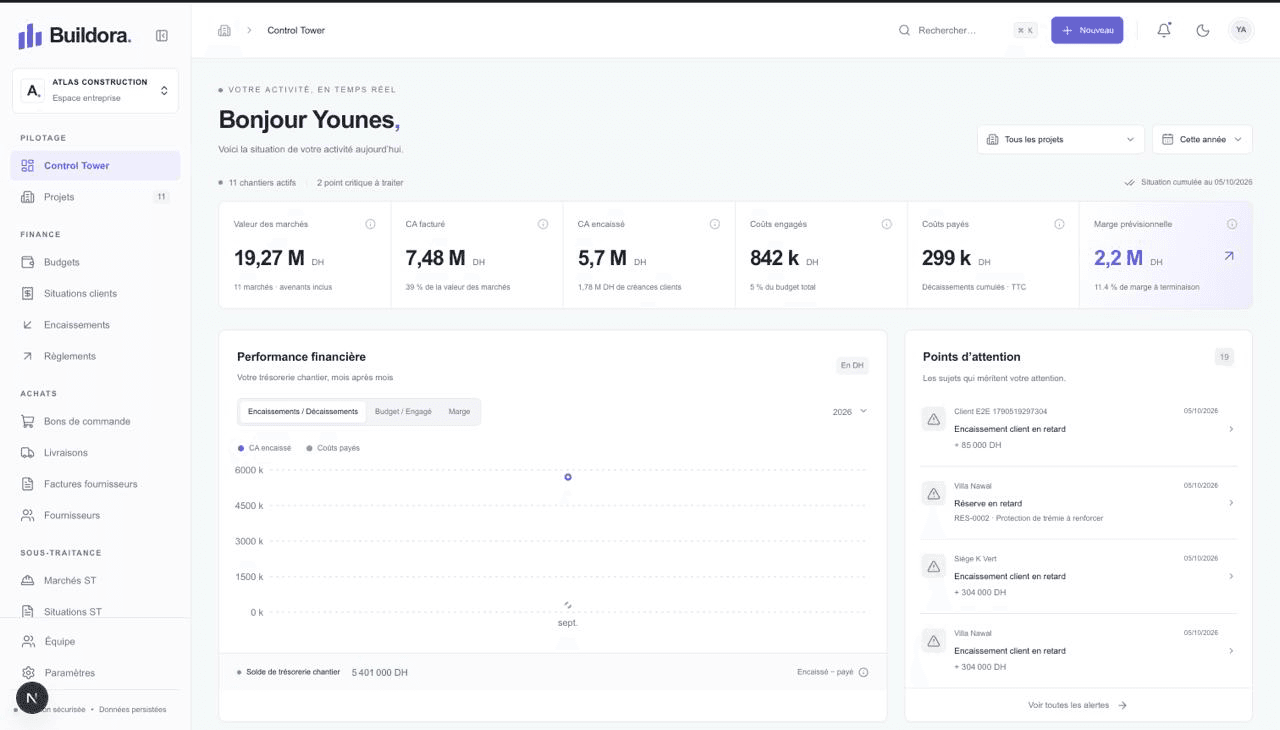Show info for CA encaissé
Viewport: 1280px width, 730px height.
714,224
